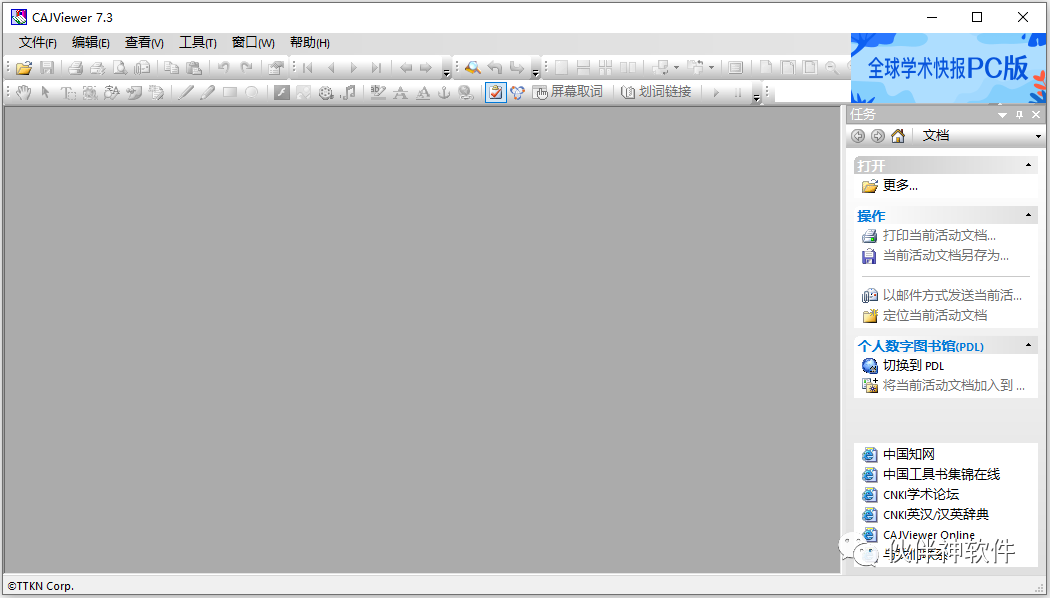Image resolution: width=1050 pixels, height=598 pixels.
Task: Open the 窗口(W) menu
Action: 253,43
